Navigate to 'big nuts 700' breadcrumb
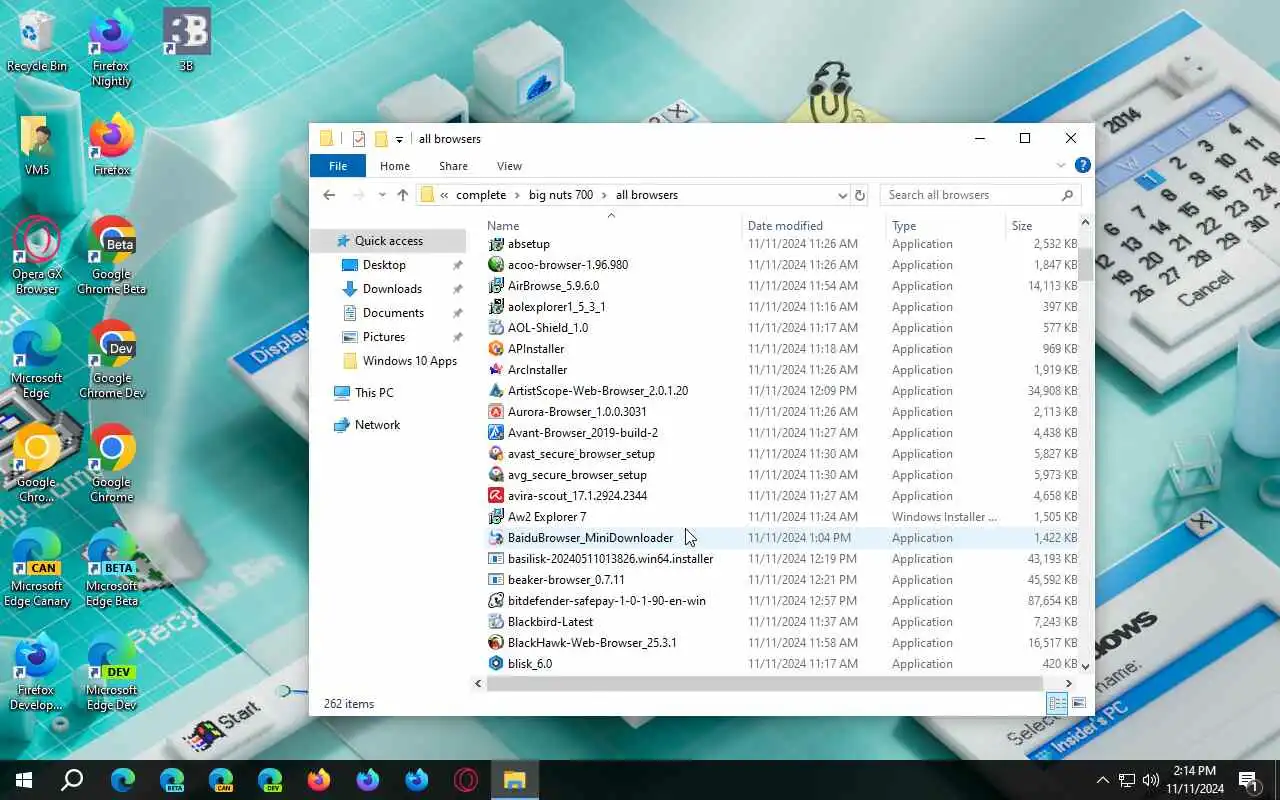1280x800 pixels. [x=561, y=195]
